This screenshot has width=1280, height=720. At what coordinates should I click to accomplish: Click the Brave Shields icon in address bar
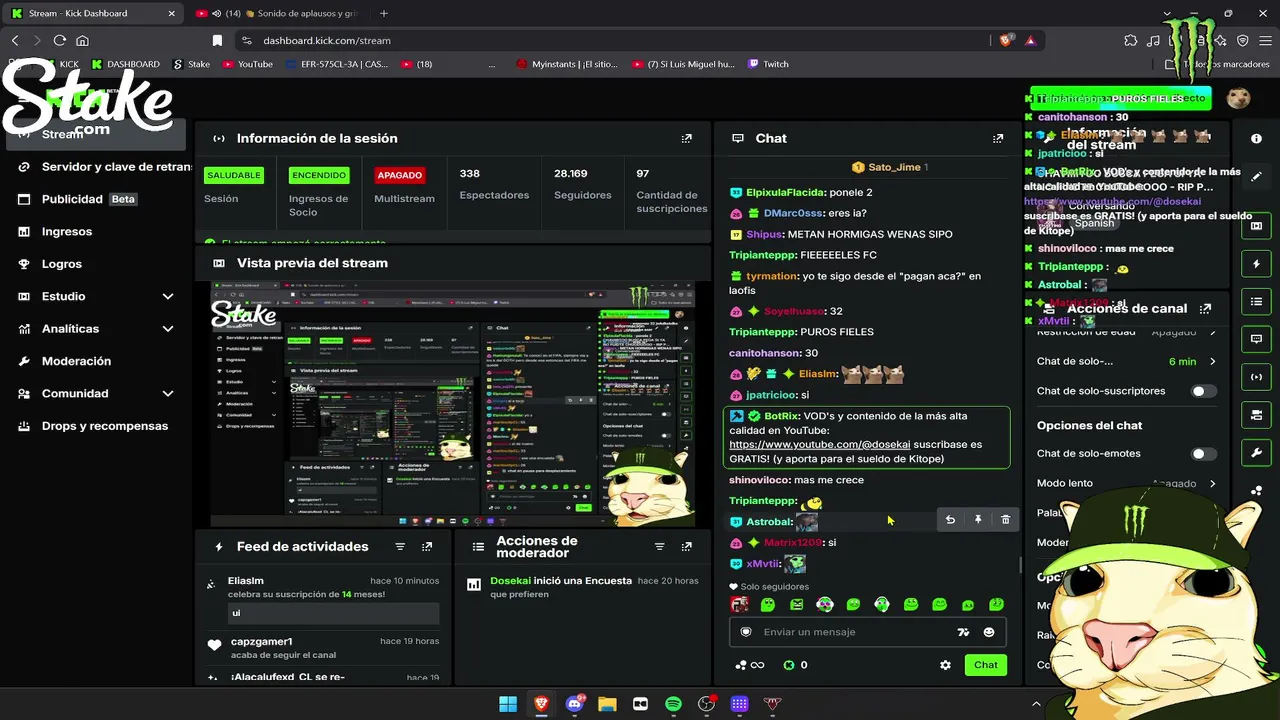(1006, 40)
